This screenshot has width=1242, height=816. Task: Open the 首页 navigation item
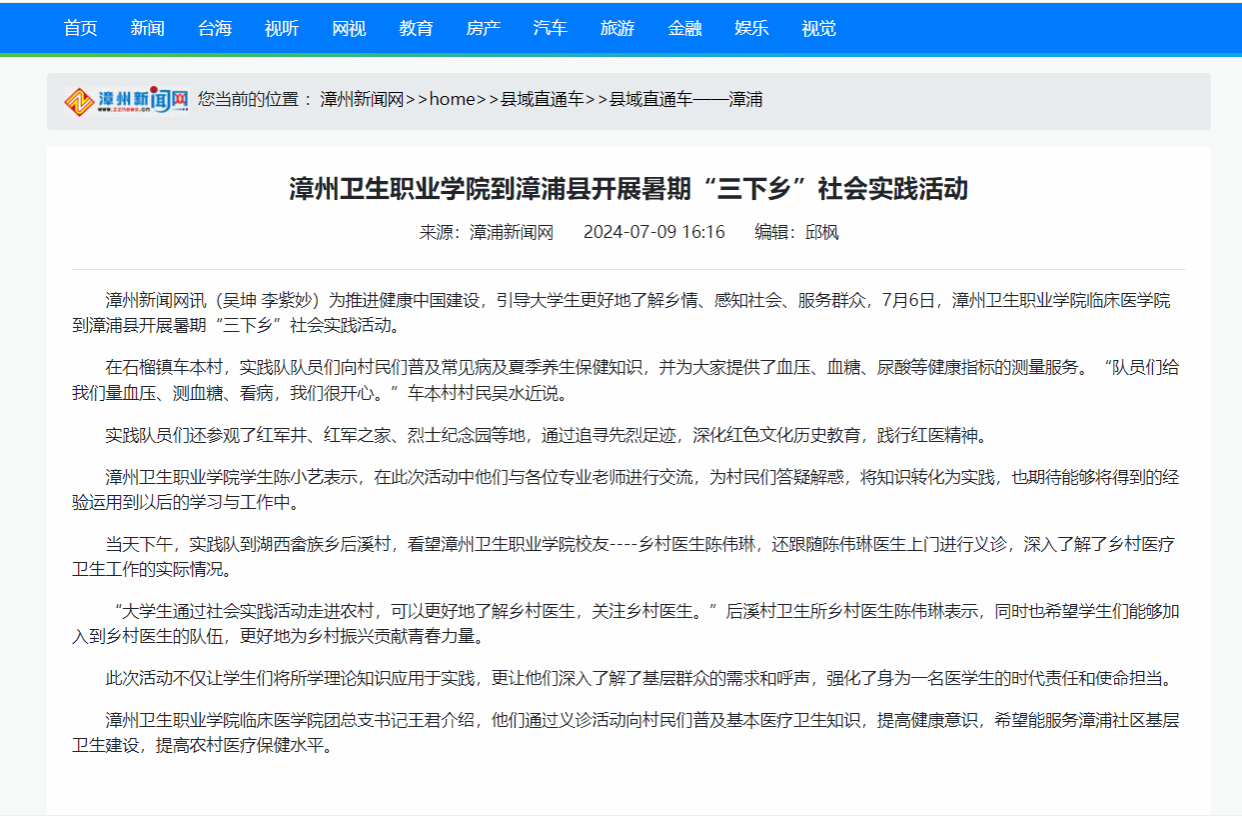click(80, 28)
